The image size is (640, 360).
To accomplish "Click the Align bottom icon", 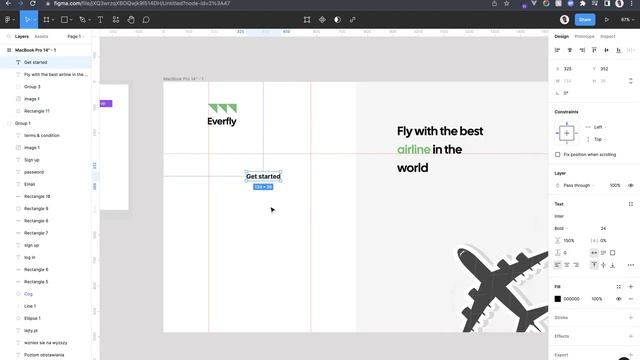I will pos(619,50).
